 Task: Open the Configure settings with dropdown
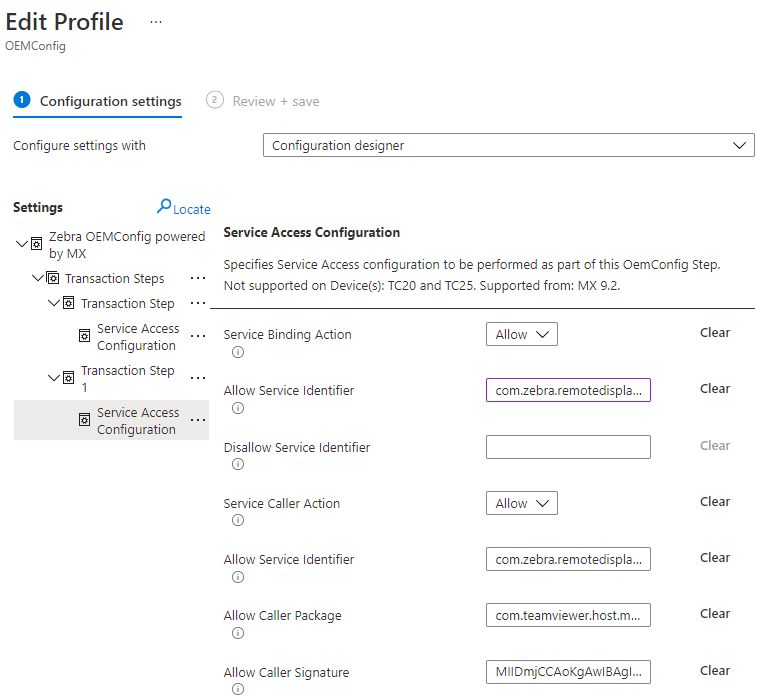508,146
